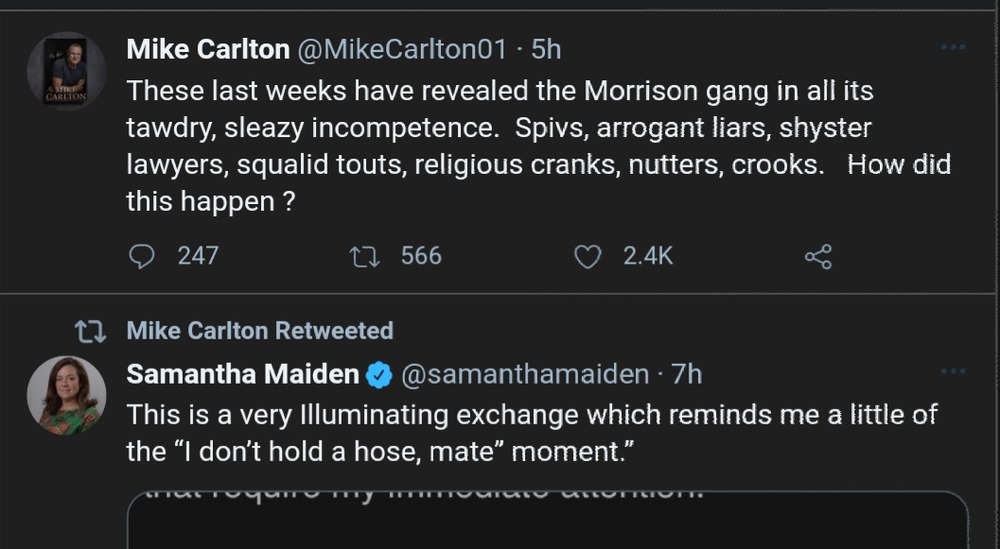This screenshot has width=1000, height=549.
Task: Click the reply icon on Mike Carlton's tweet
Action: pyautogui.click(x=143, y=257)
